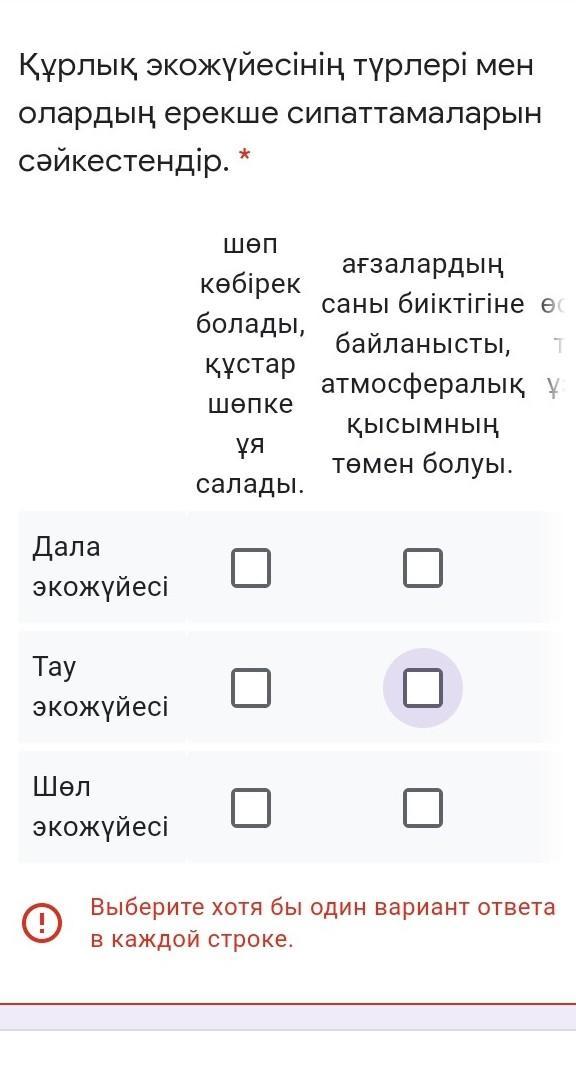
Task: Click the Тау экожүйесі row label
Action: point(100,686)
